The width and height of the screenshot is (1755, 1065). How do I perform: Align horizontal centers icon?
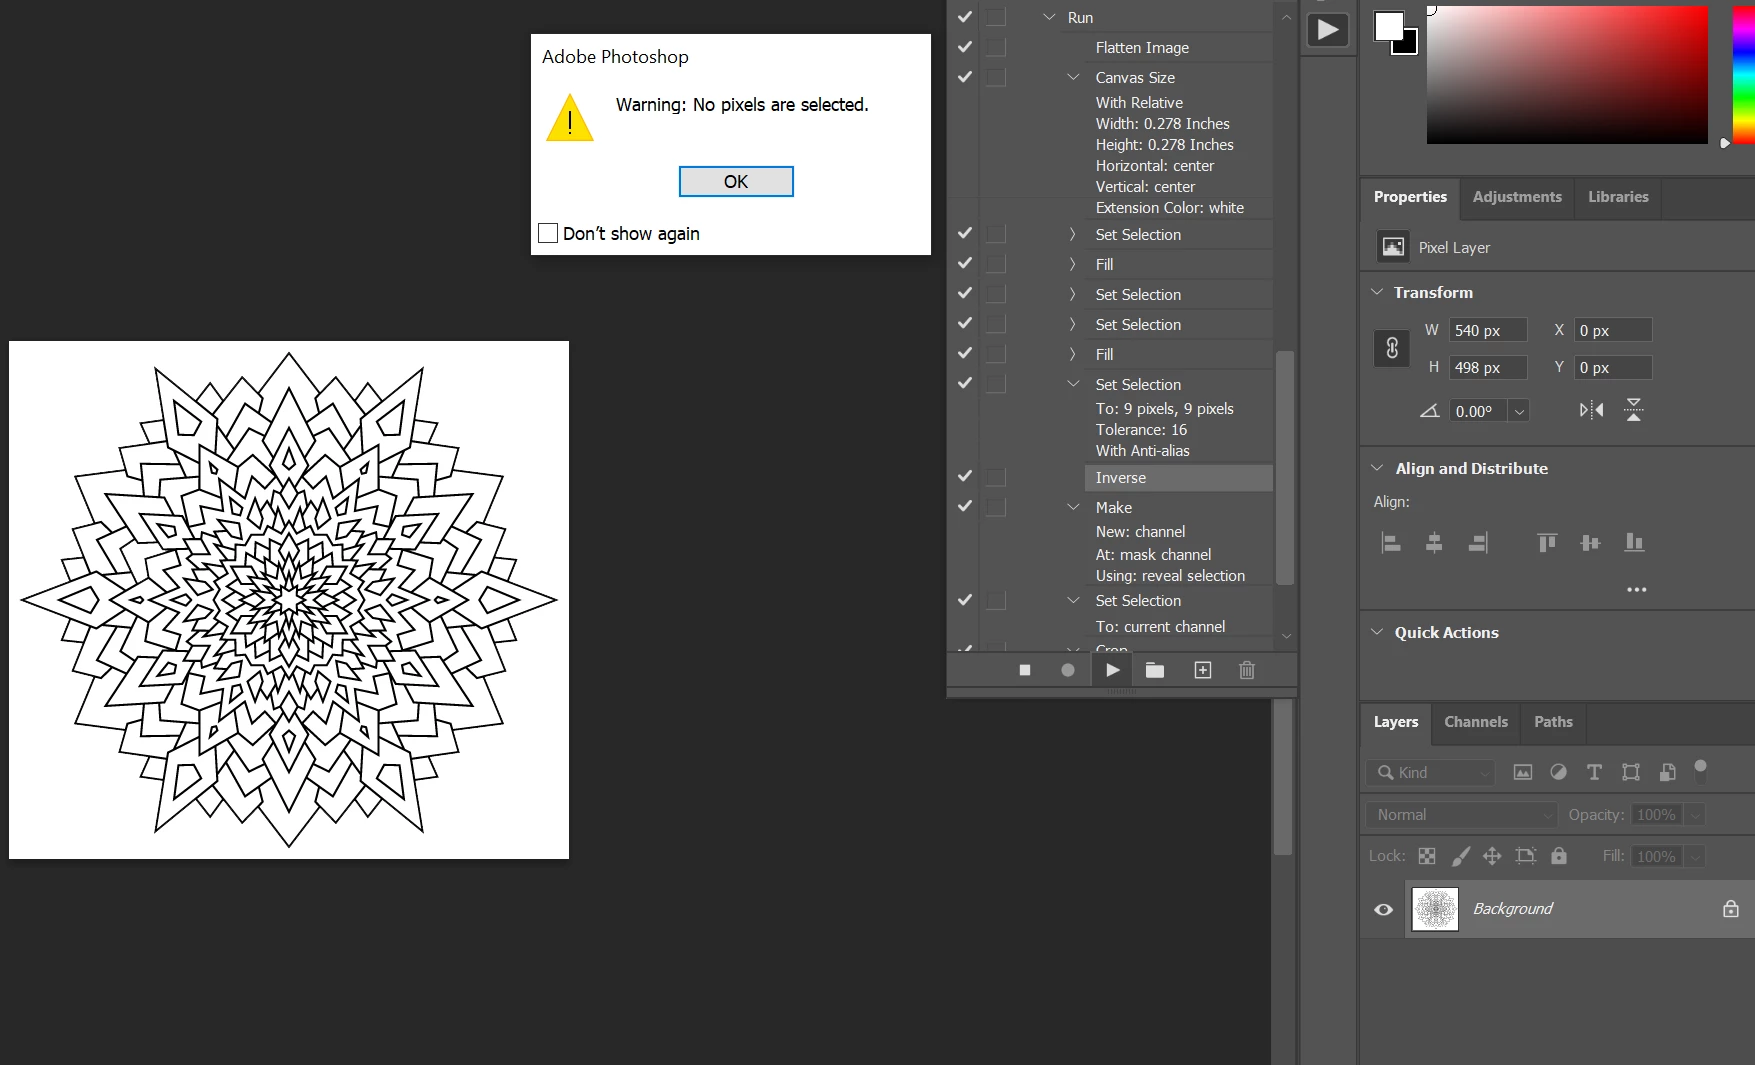[x=1434, y=543]
